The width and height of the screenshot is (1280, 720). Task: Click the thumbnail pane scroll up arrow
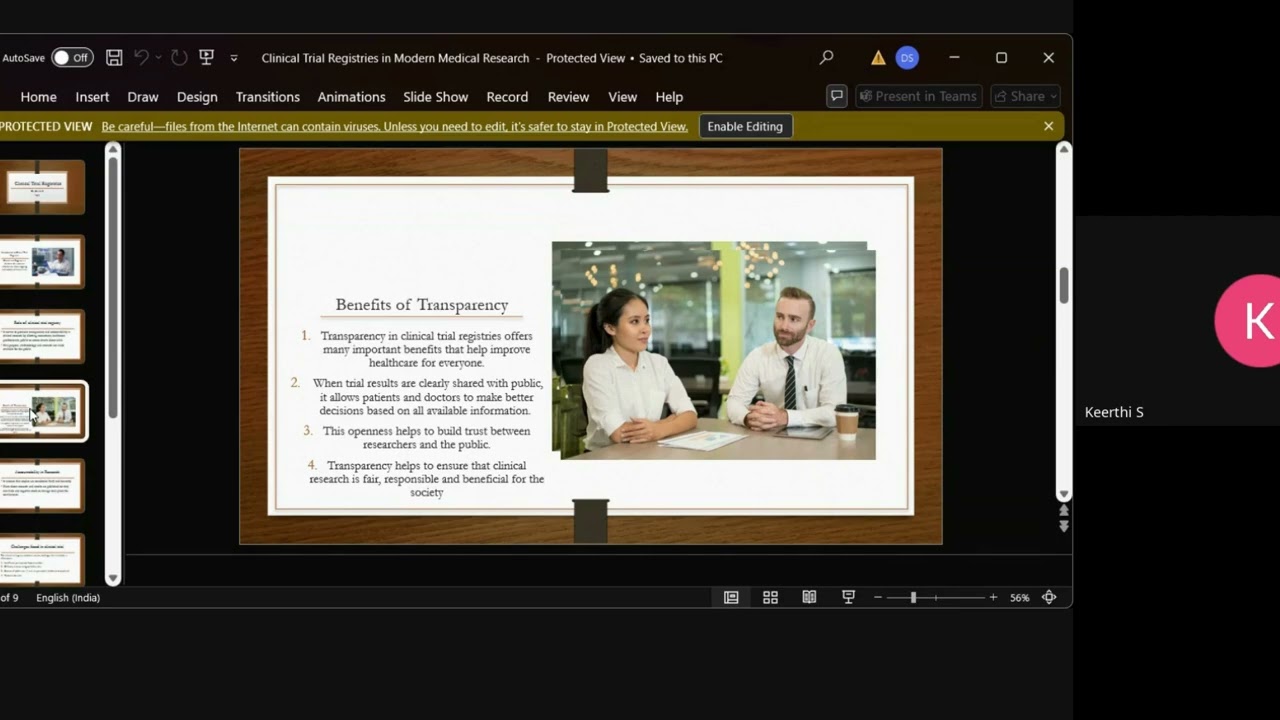[112, 150]
